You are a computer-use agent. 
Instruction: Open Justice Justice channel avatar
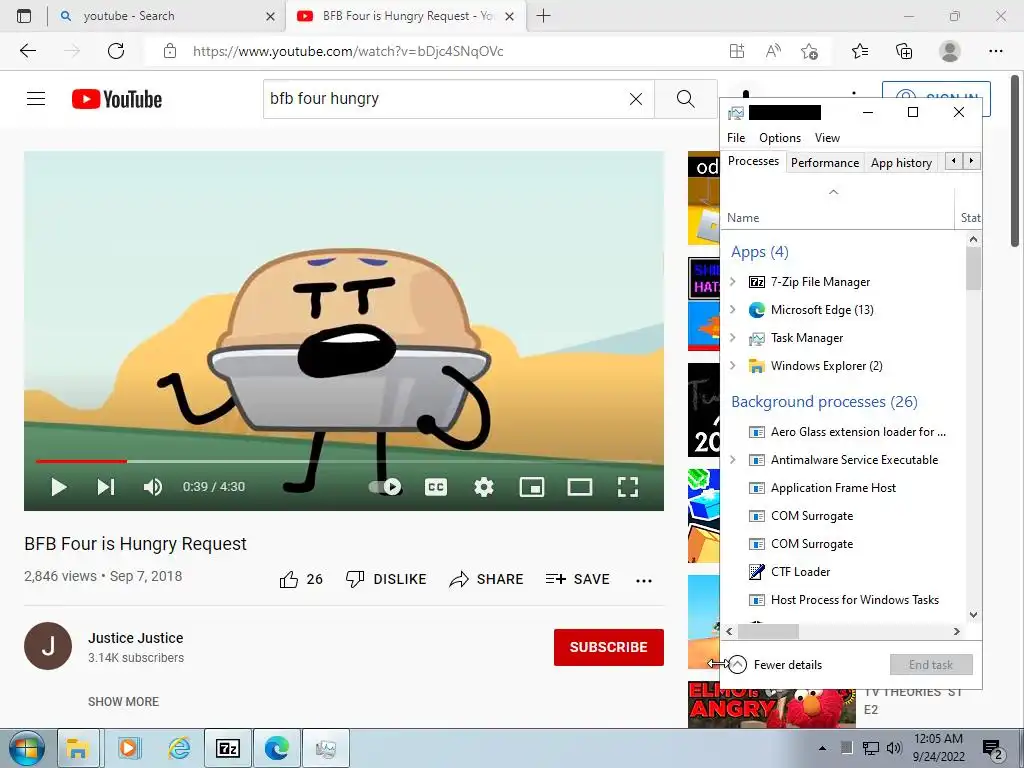coord(48,646)
